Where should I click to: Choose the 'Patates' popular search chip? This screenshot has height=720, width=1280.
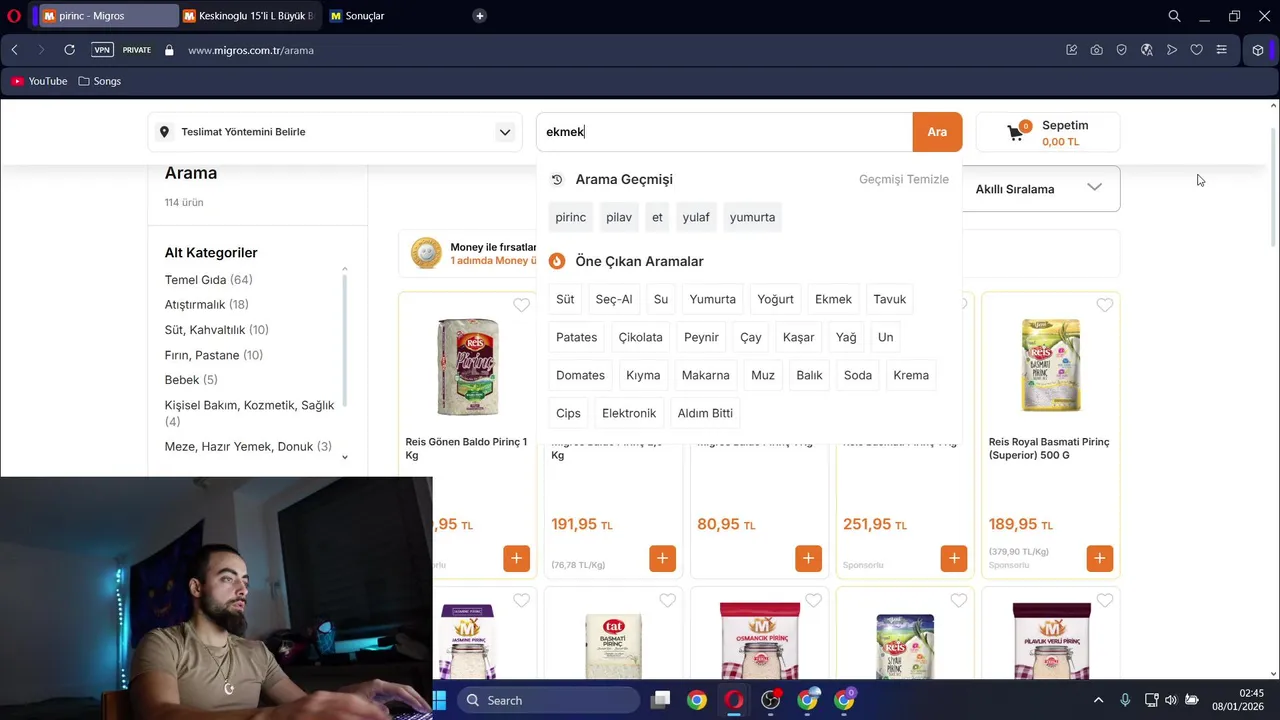point(576,337)
